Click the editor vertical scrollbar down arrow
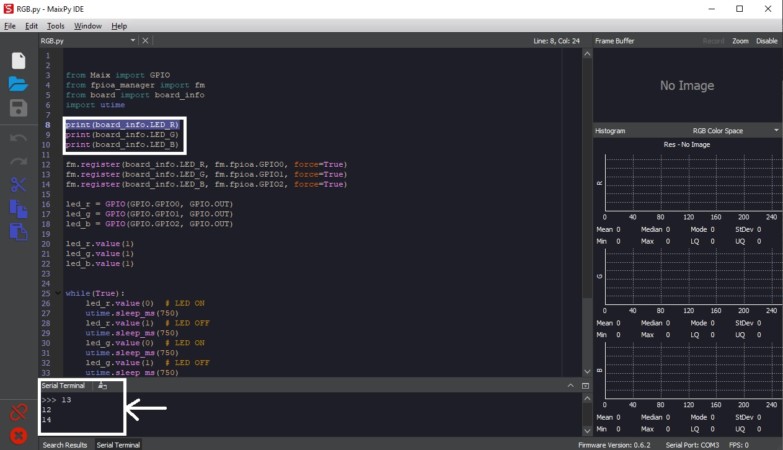 coord(587,372)
